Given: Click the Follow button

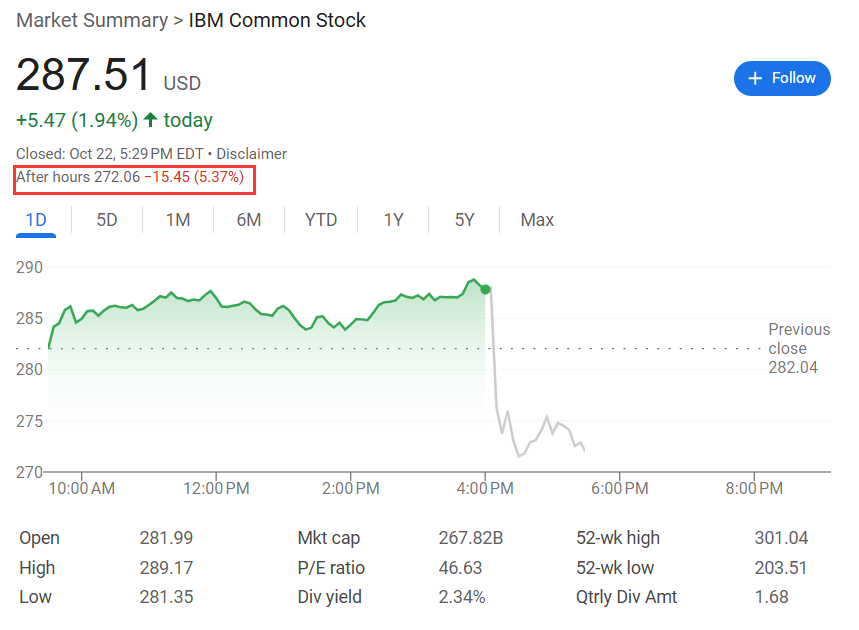Looking at the screenshot, I should [x=782, y=78].
